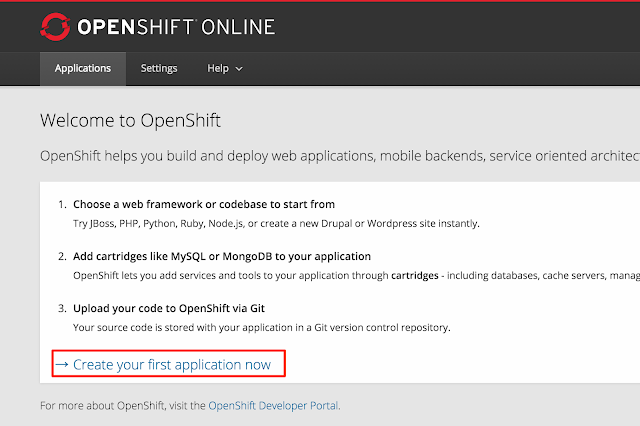Open the OpenShift Developer Portal link

(273, 406)
